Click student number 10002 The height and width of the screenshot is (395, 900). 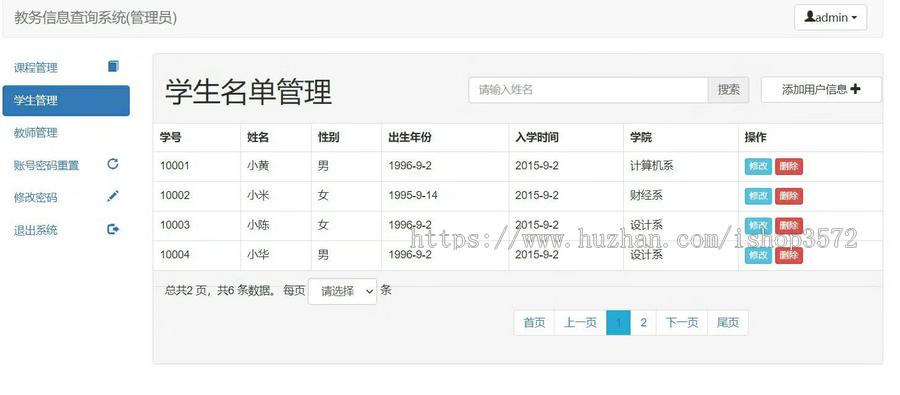[174, 195]
